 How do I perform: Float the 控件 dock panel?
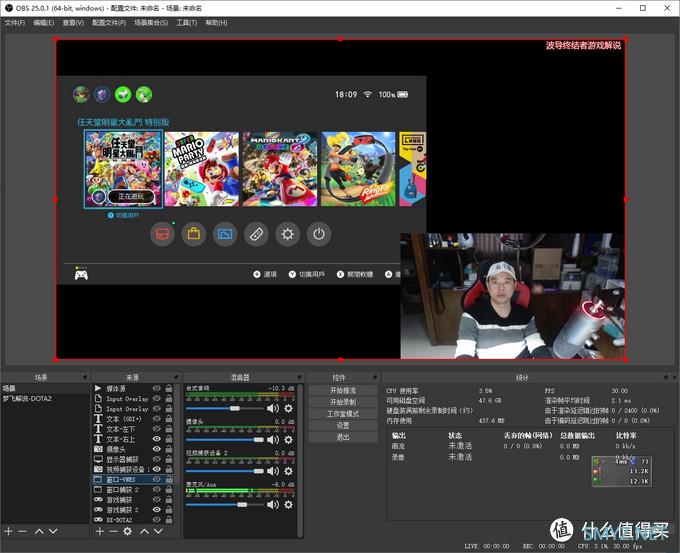coord(374,377)
